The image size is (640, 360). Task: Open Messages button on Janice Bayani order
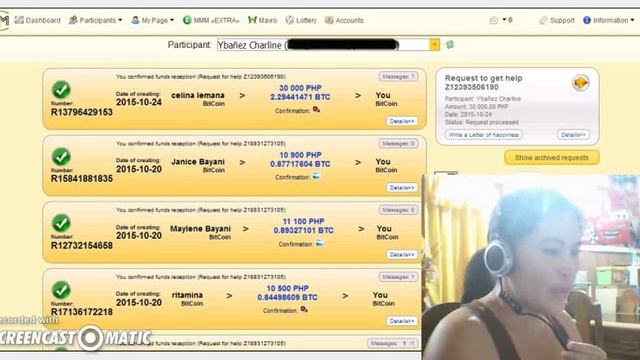click(x=398, y=143)
